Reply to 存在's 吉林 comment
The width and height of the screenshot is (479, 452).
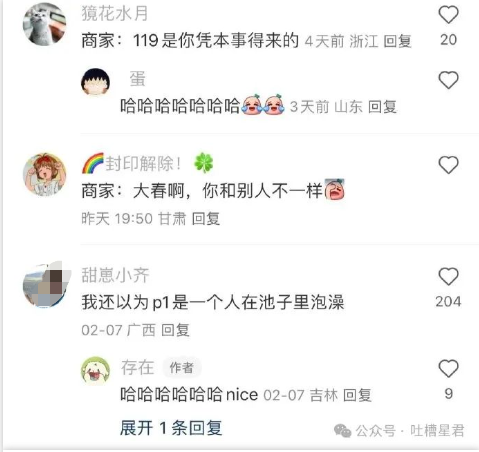tap(357, 395)
